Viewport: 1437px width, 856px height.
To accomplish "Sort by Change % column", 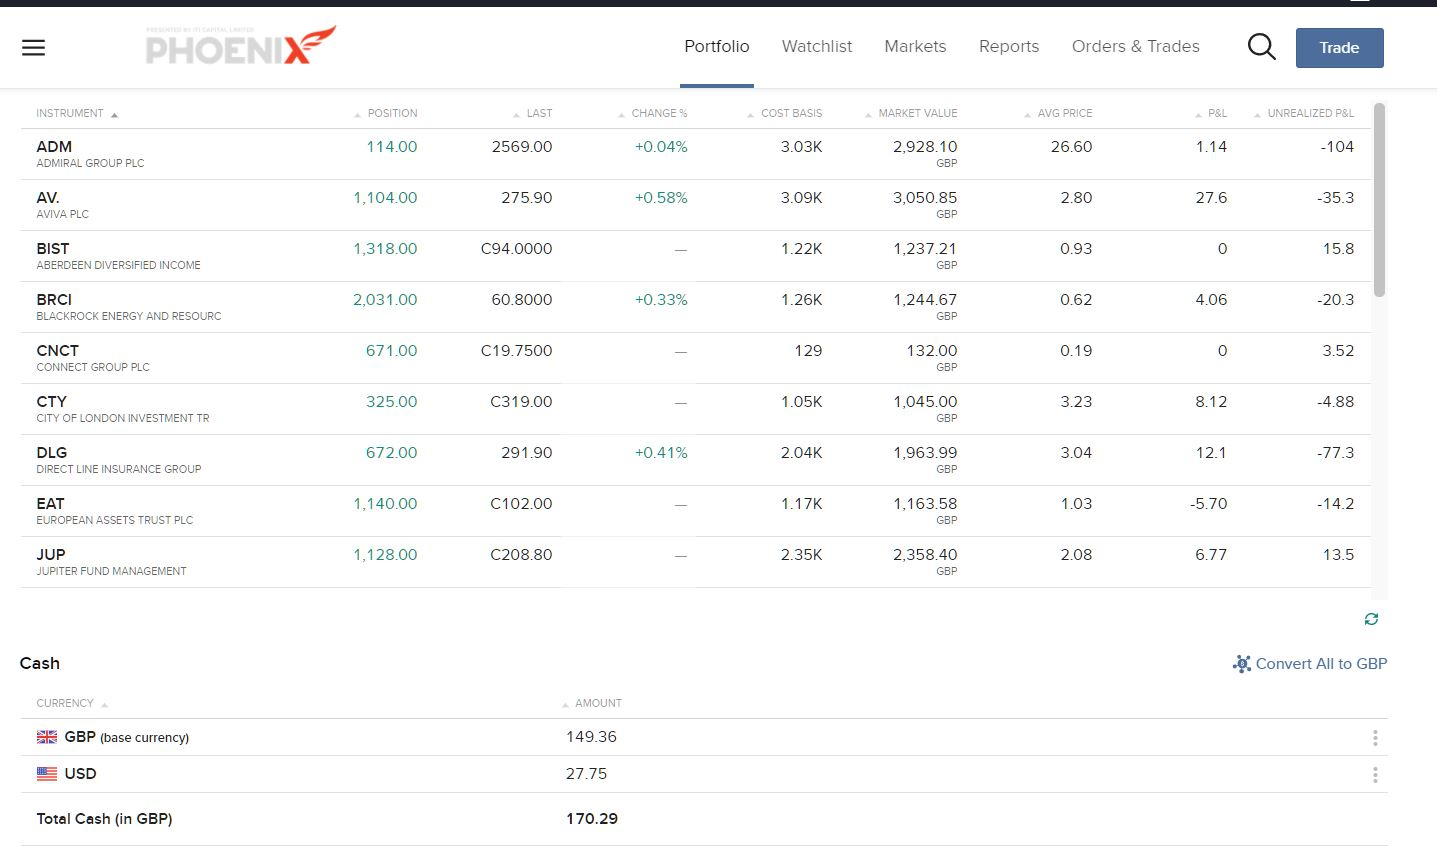I will click(x=653, y=113).
